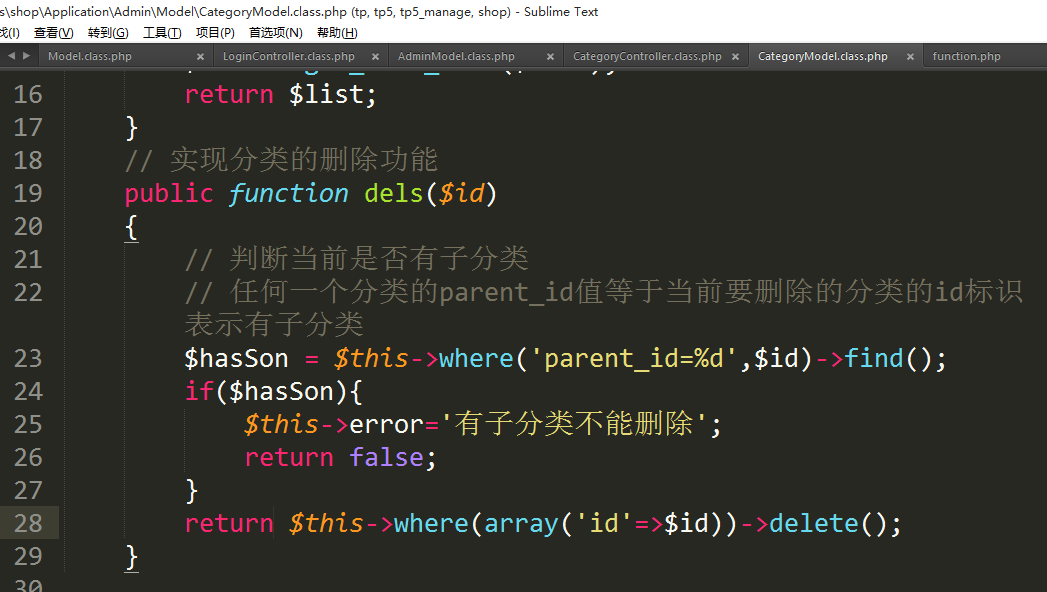Open the 查看(V) menu
The image size is (1047, 592).
[53, 33]
